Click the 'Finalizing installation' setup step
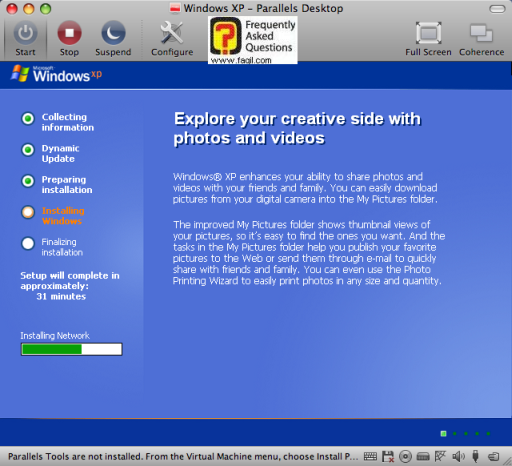 [x=52, y=247]
